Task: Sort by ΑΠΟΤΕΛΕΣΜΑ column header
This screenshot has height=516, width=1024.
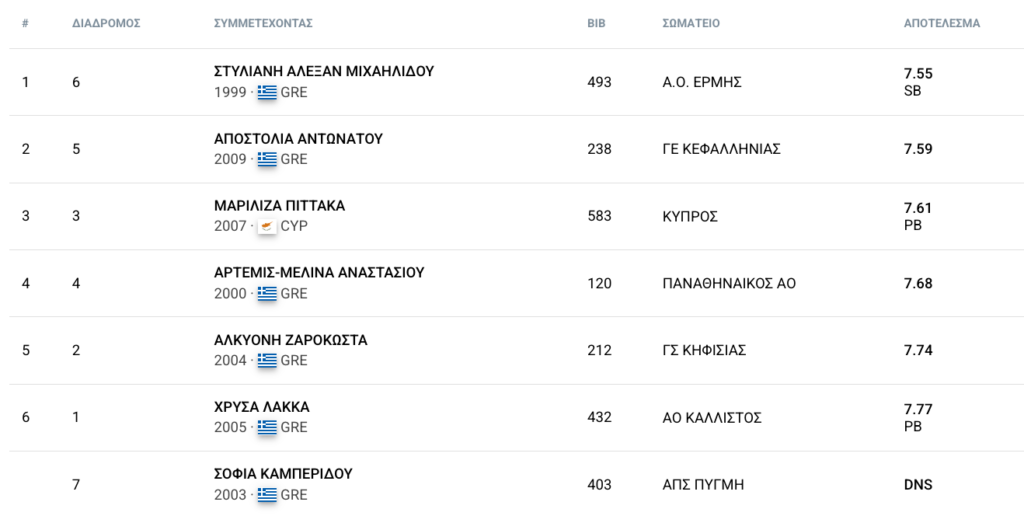Action: click(942, 24)
